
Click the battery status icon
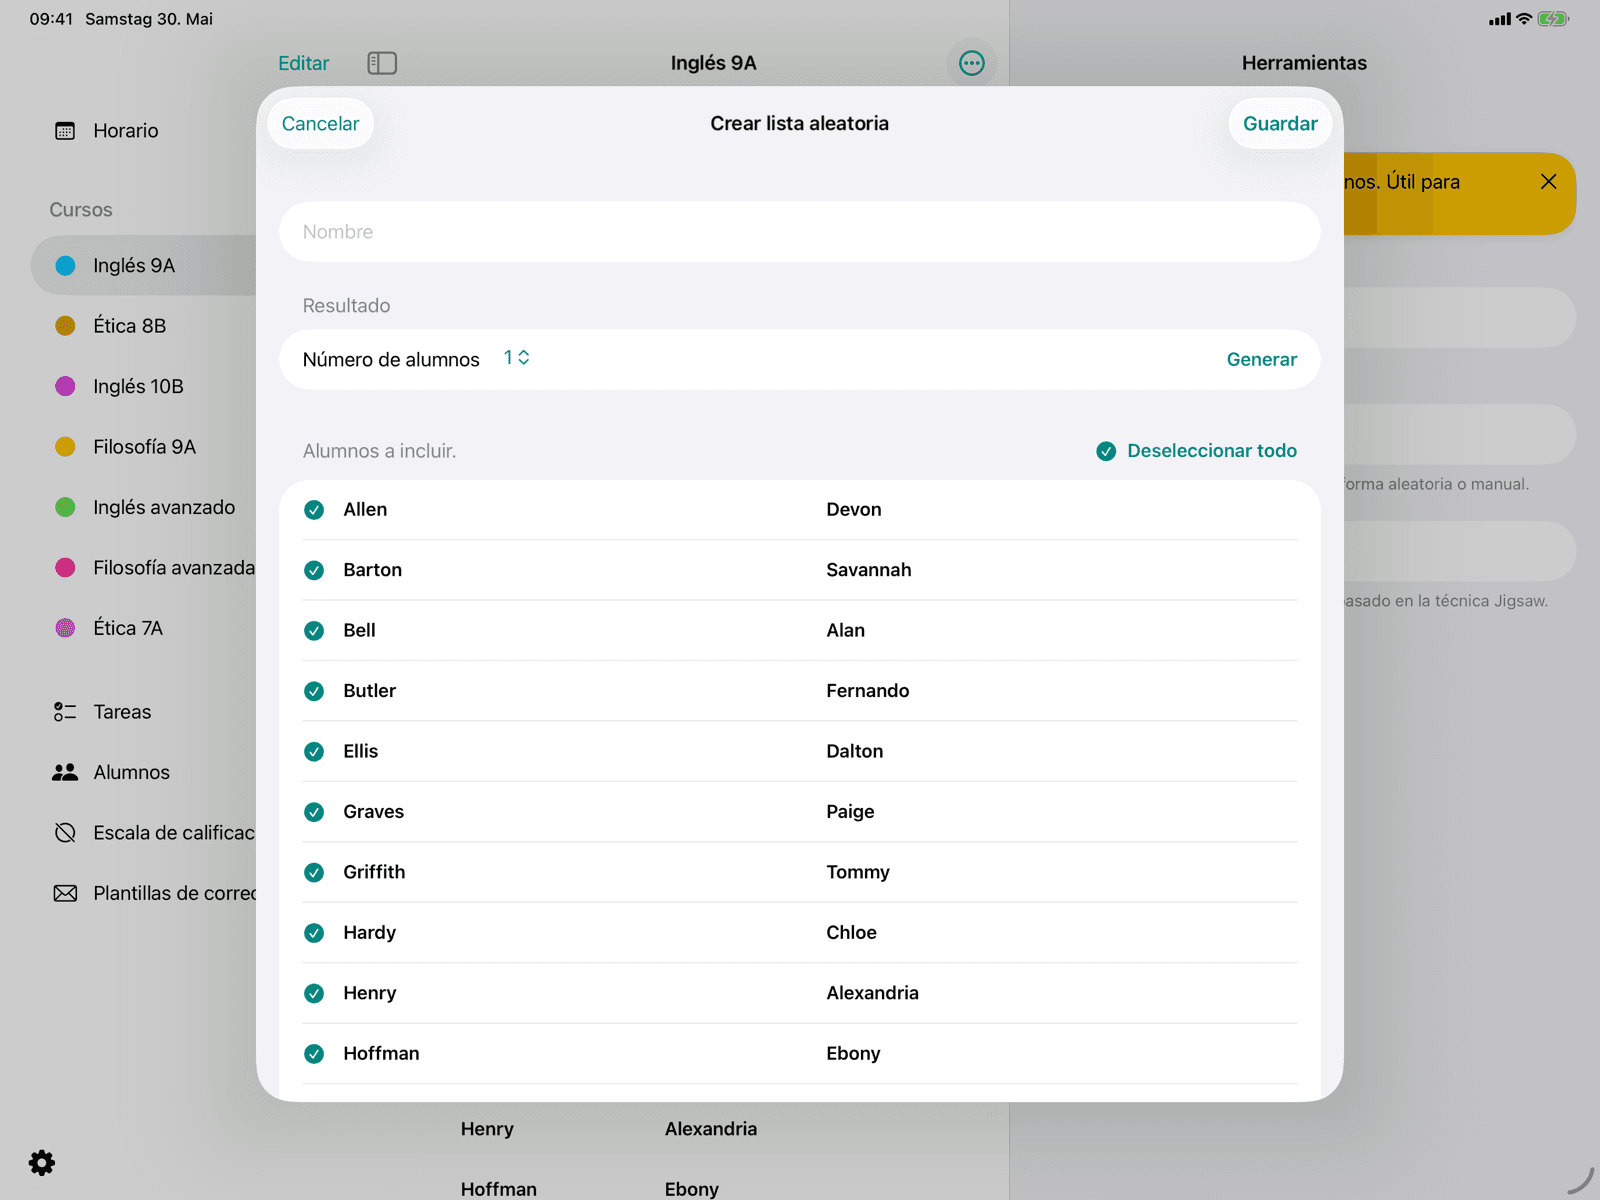click(1553, 19)
